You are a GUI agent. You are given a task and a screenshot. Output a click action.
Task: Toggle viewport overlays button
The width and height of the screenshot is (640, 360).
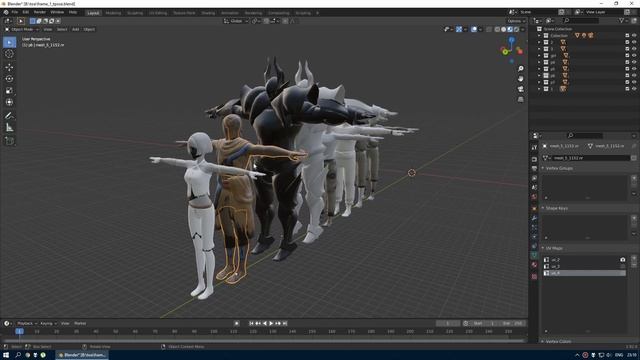(474, 29)
